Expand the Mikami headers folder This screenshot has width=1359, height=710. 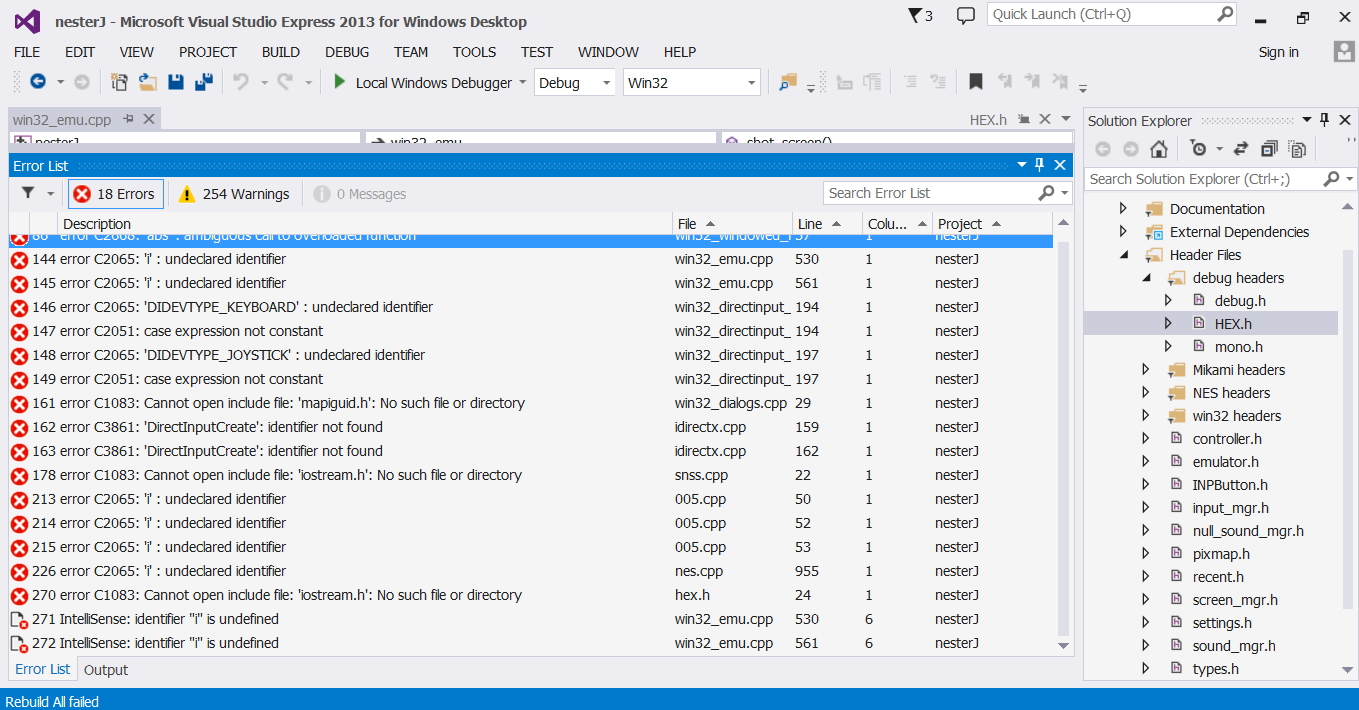1146,370
